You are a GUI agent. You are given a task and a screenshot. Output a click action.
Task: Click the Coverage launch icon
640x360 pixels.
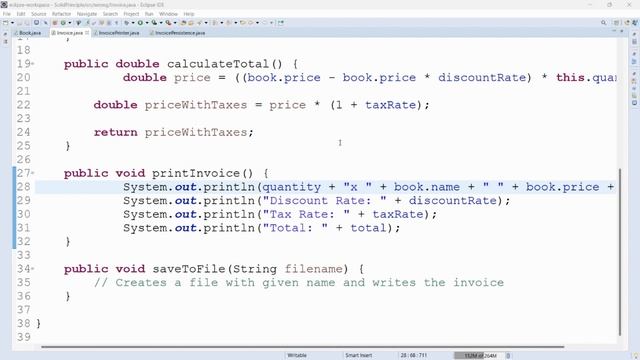tap(154, 23)
